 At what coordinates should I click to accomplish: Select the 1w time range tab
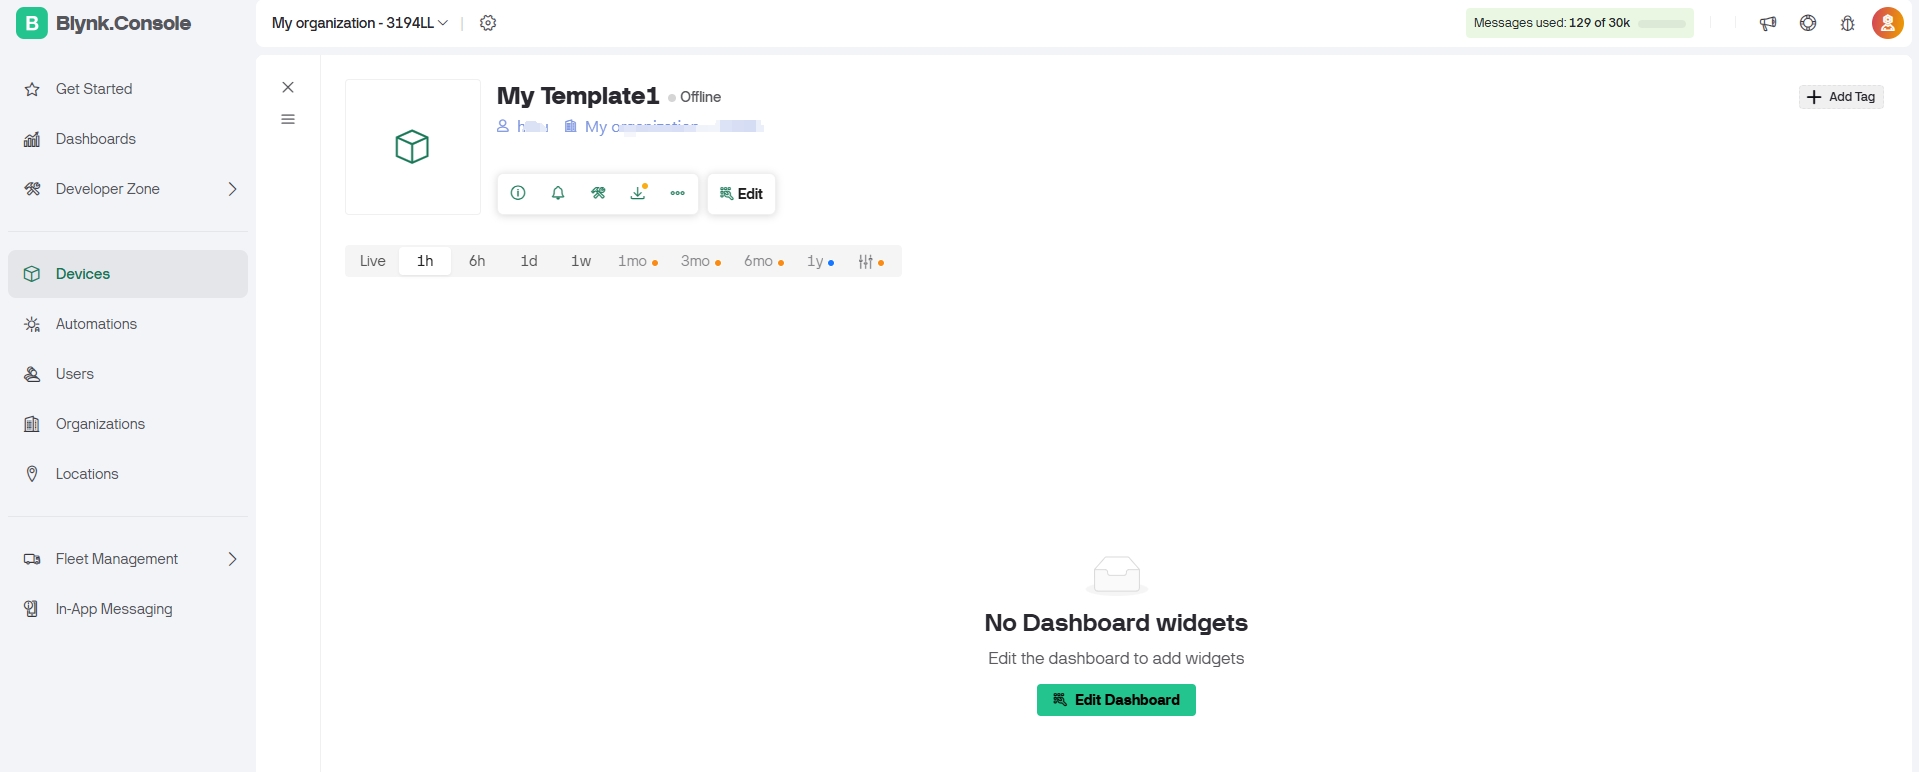coord(581,261)
